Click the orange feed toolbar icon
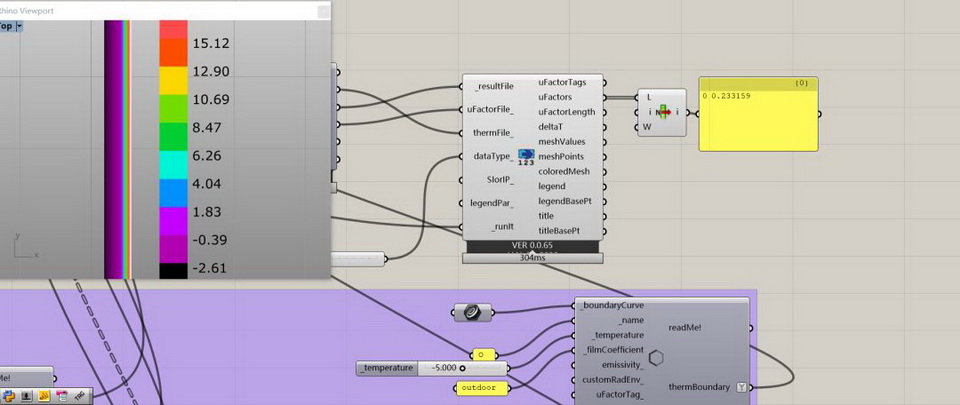 pyautogui.click(x=44, y=397)
